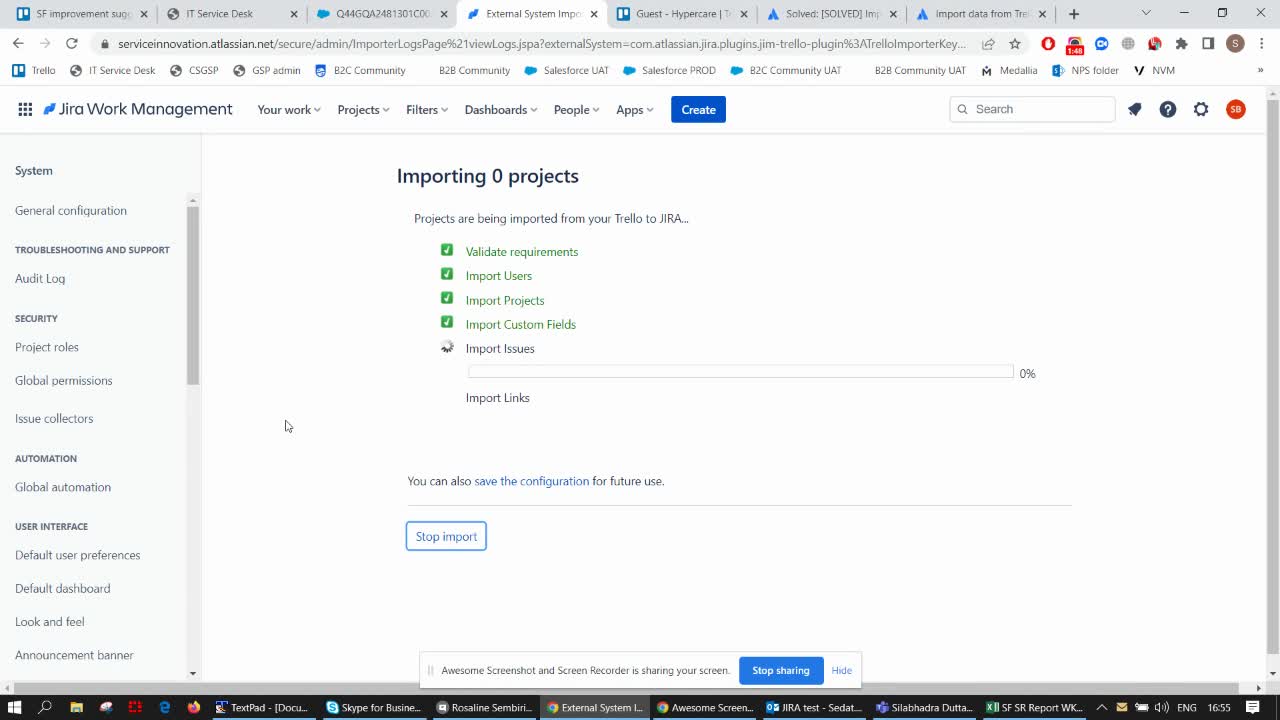Image resolution: width=1280 pixels, height=720 pixels.
Task: Click the import progress bar
Action: pyautogui.click(x=740, y=371)
